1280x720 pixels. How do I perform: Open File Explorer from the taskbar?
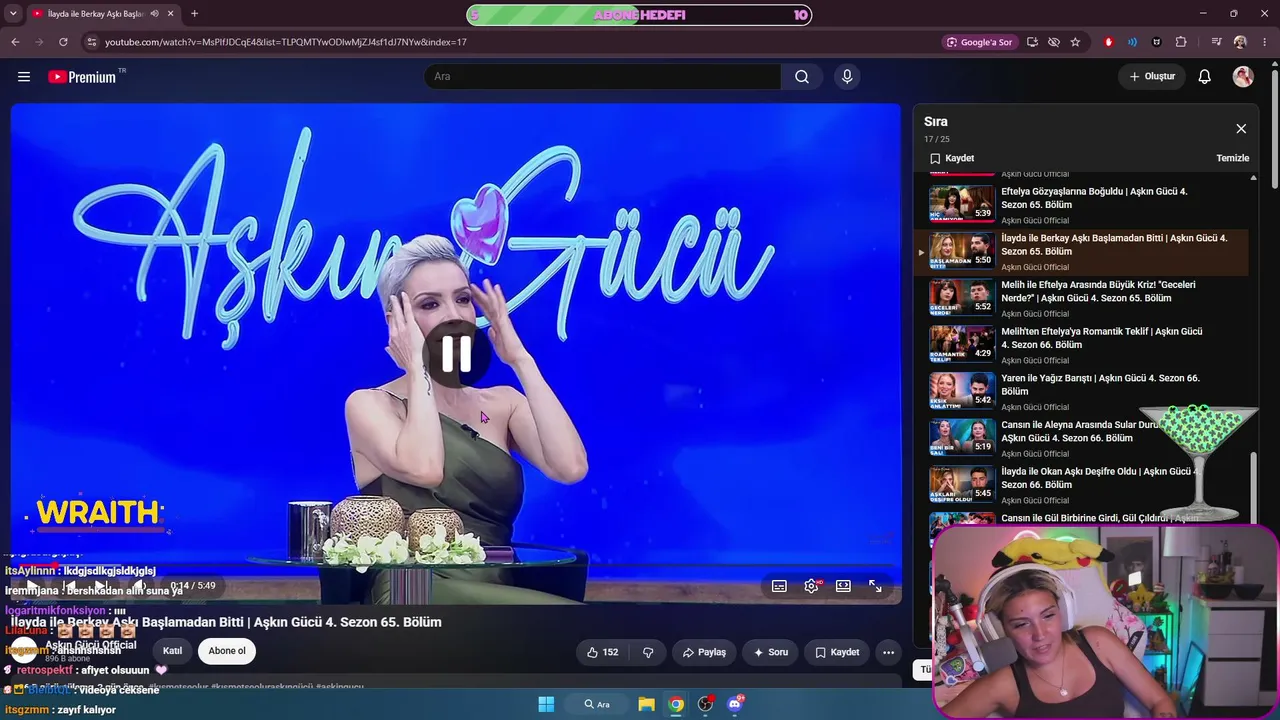(x=646, y=704)
